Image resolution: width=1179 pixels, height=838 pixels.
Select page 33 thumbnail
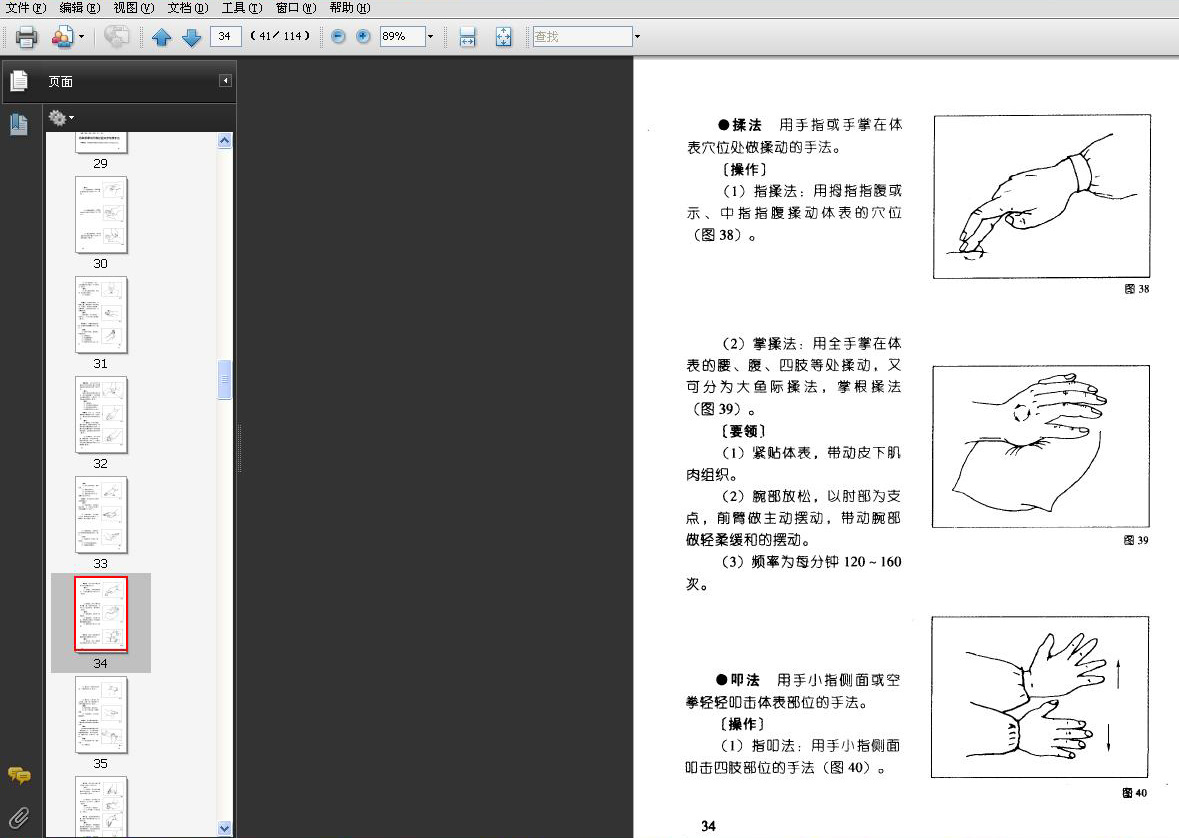click(101, 515)
